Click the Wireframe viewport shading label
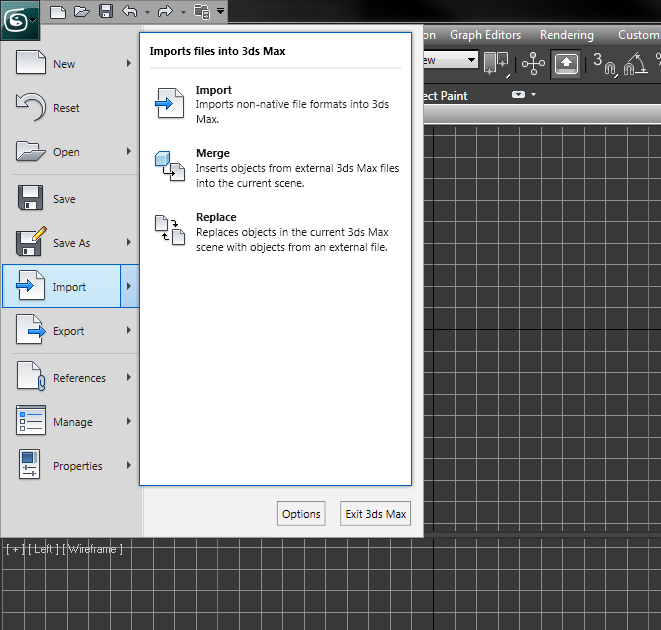 click(x=92, y=549)
